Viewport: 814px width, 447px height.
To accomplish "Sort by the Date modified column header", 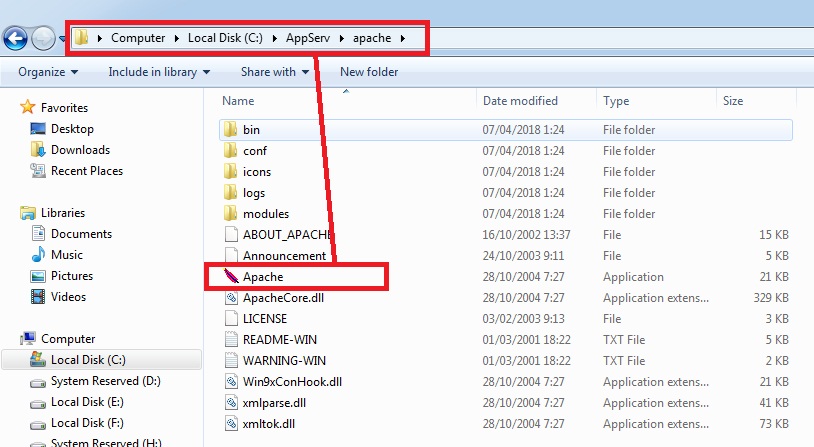I will click(x=520, y=101).
